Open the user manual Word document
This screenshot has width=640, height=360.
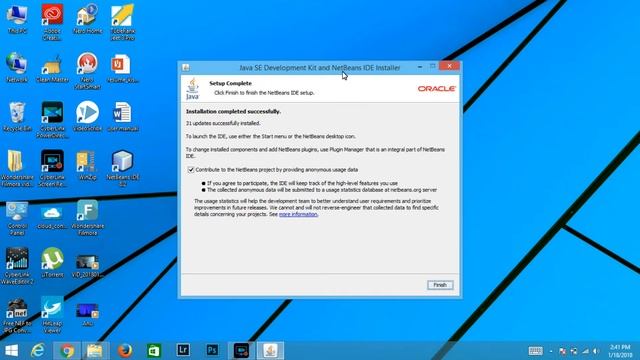(x=122, y=117)
